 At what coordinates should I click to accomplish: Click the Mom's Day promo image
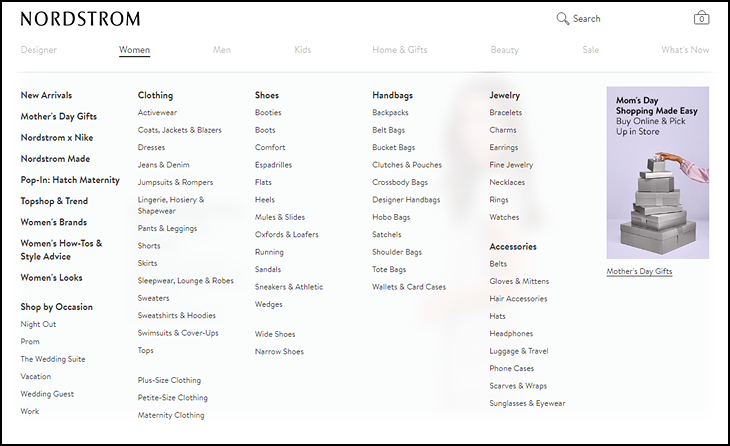[x=657, y=172]
